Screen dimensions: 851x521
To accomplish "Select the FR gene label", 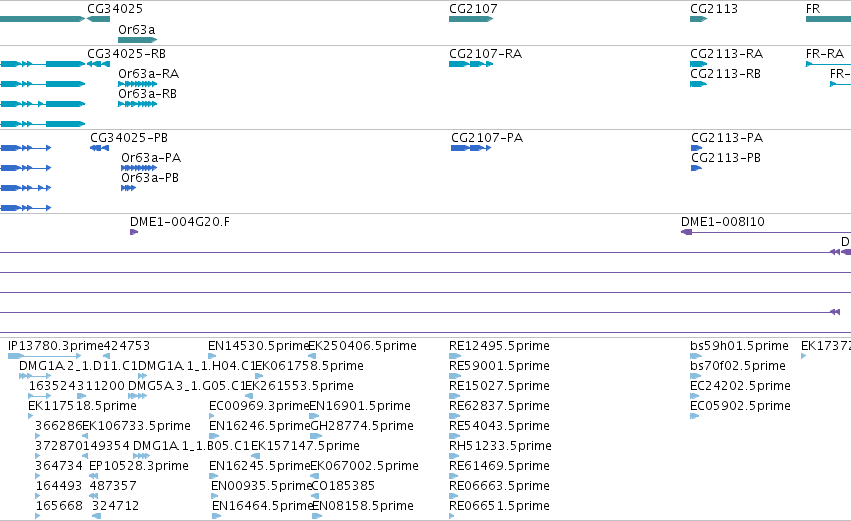I will coord(813,9).
